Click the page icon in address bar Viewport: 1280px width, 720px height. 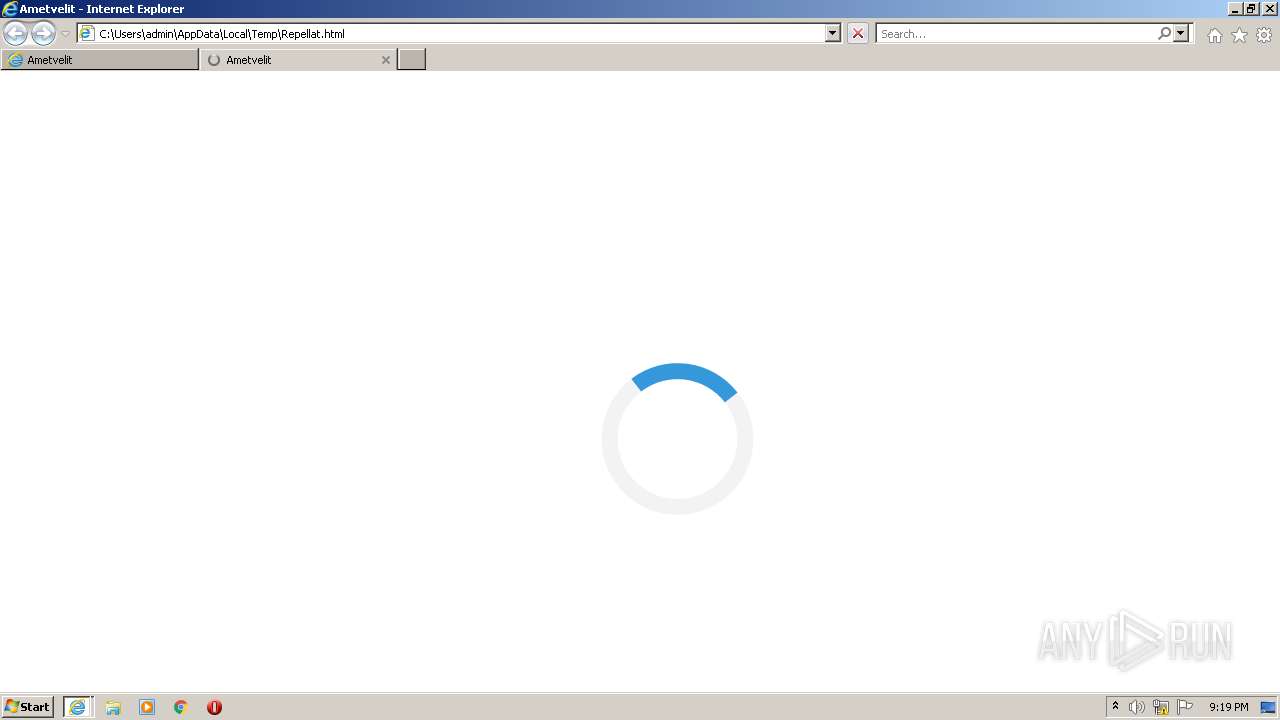pyautogui.click(x=87, y=34)
